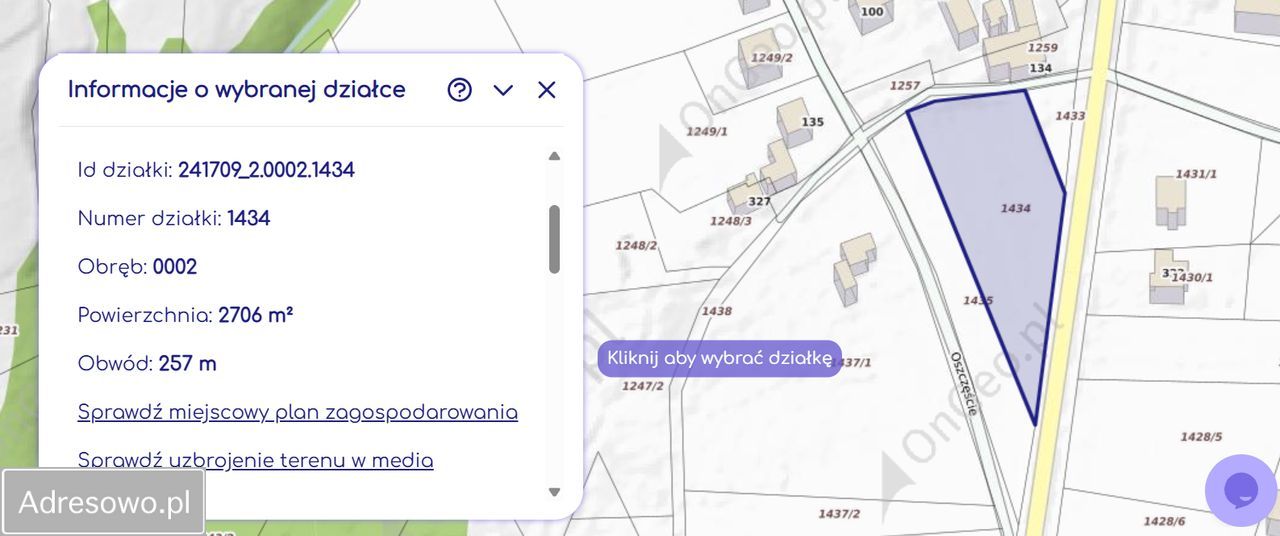Viewport: 1280px width, 536px height.
Task: Click the parcel id value 241709_2.0002.1434
Action: coord(266,170)
